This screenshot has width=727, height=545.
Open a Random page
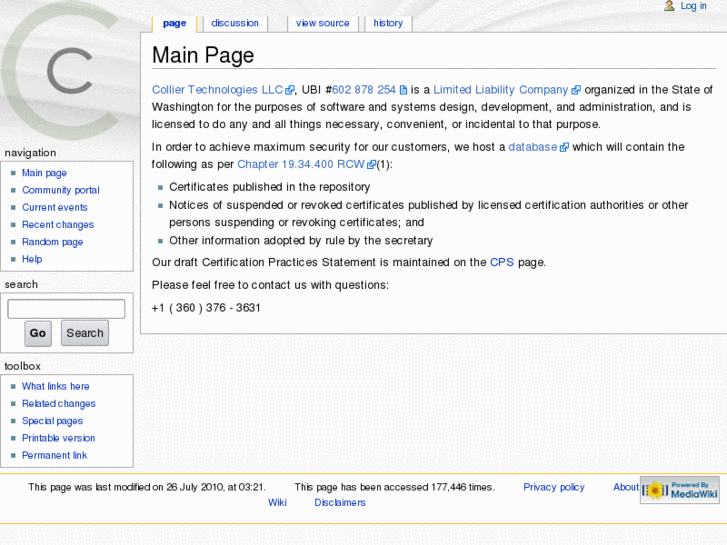(52, 242)
